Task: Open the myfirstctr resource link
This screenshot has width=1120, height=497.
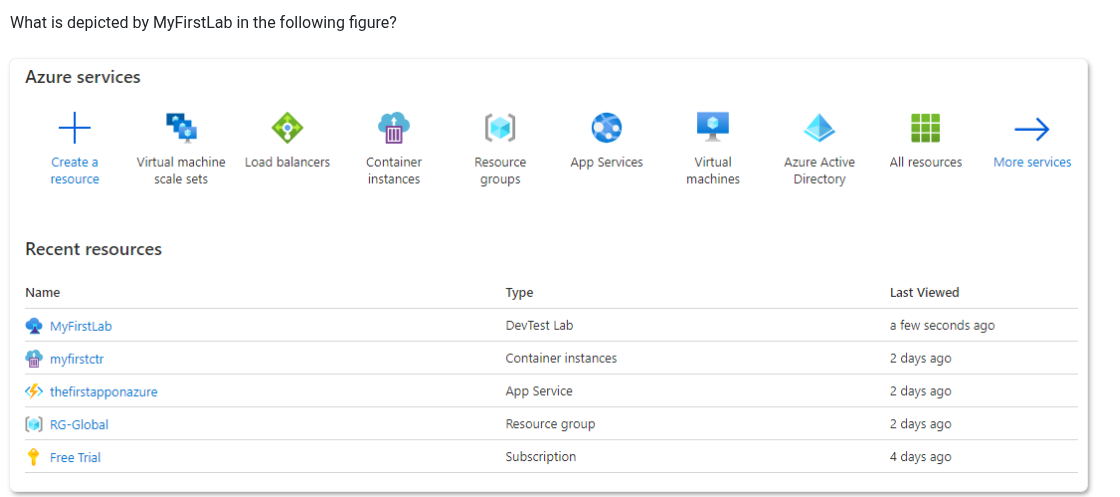Action: (76, 359)
